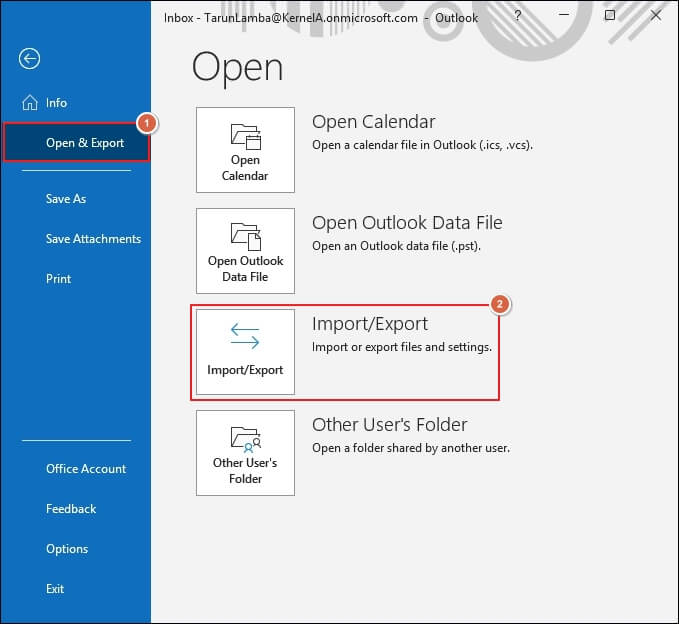Close the Outlook window

656,15
